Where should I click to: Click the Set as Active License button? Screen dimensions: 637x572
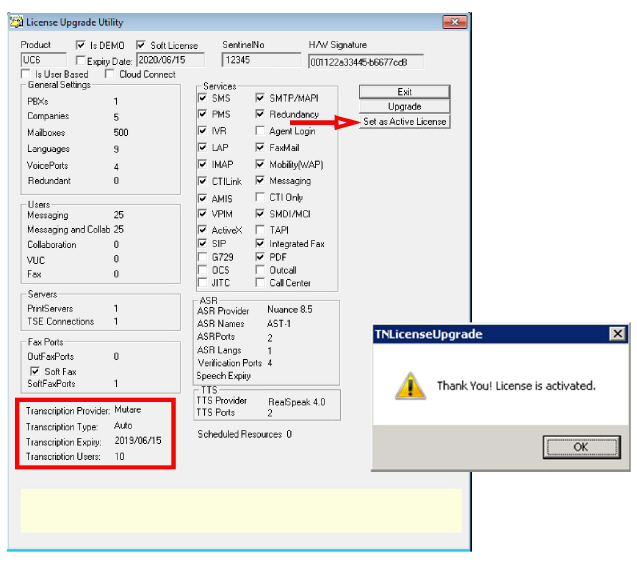[x=405, y=122]
